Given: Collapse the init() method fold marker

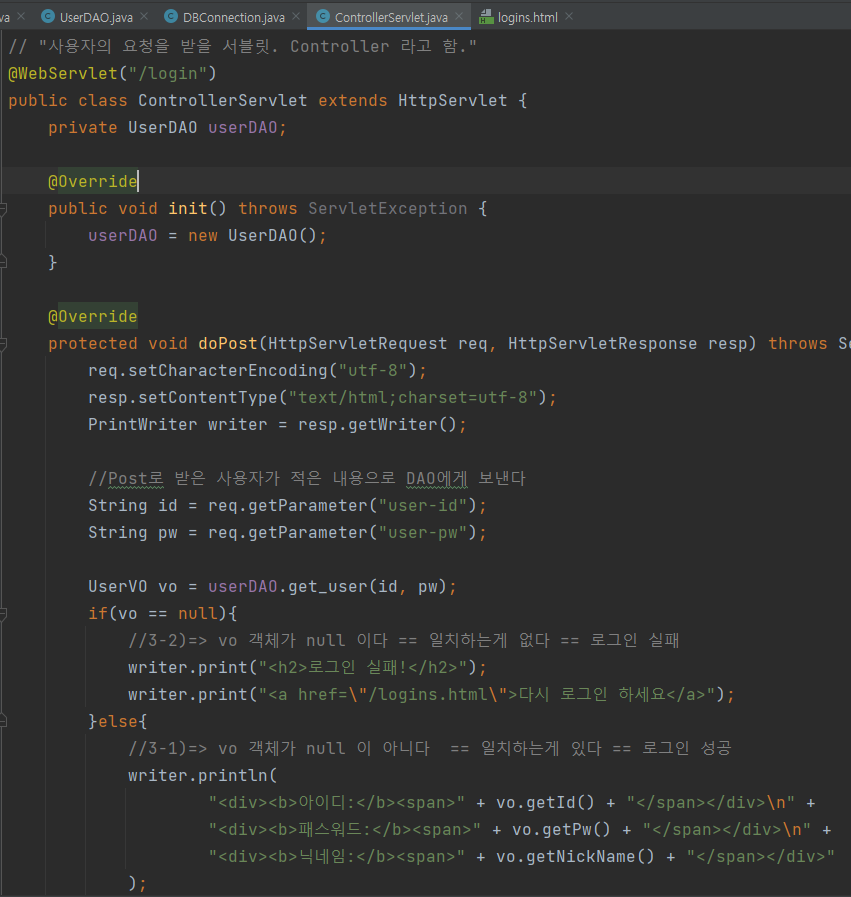Looking at the screenshot, I should (3, 209).
